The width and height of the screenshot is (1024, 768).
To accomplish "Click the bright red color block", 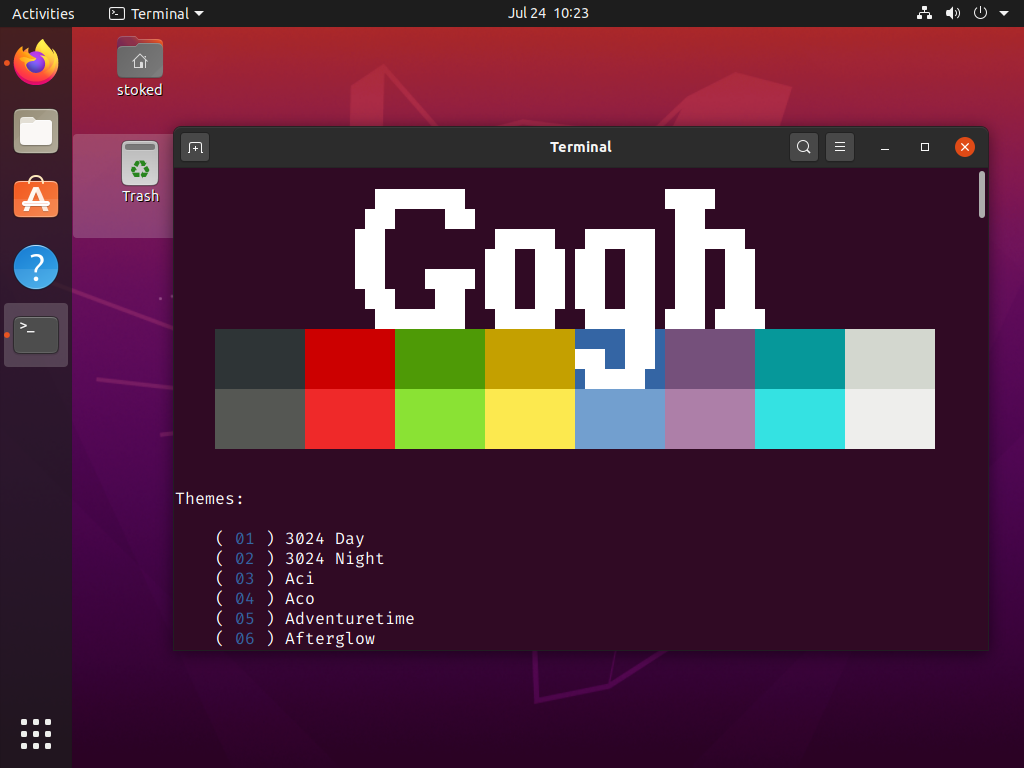I will (349, 419).
